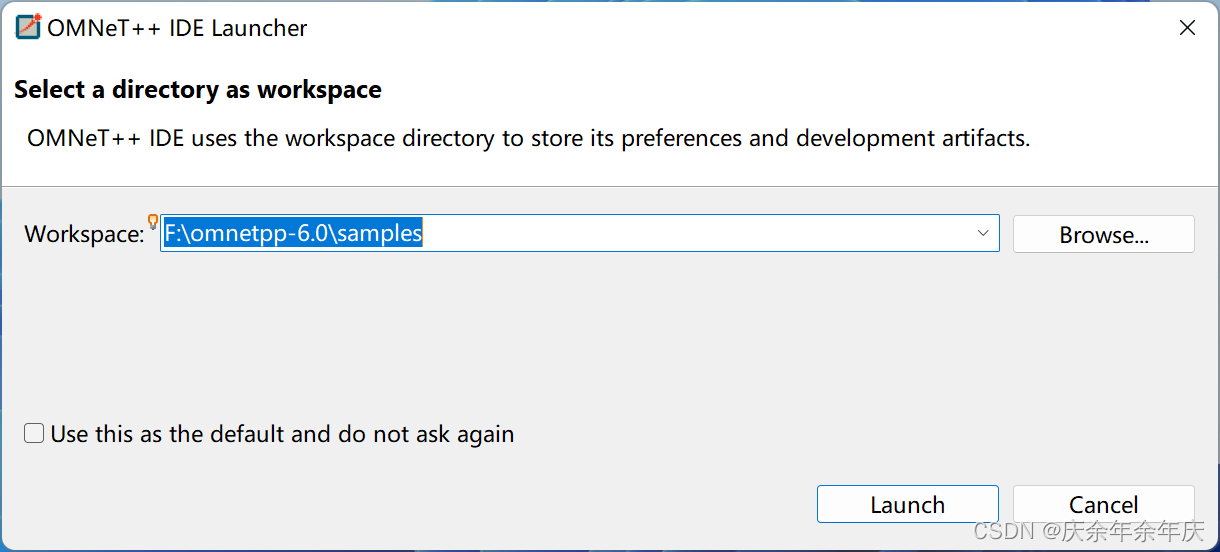
Task: Click the highlighted F:\omnetpp-6.0\samples path text
Action: [x=293, y=234]
